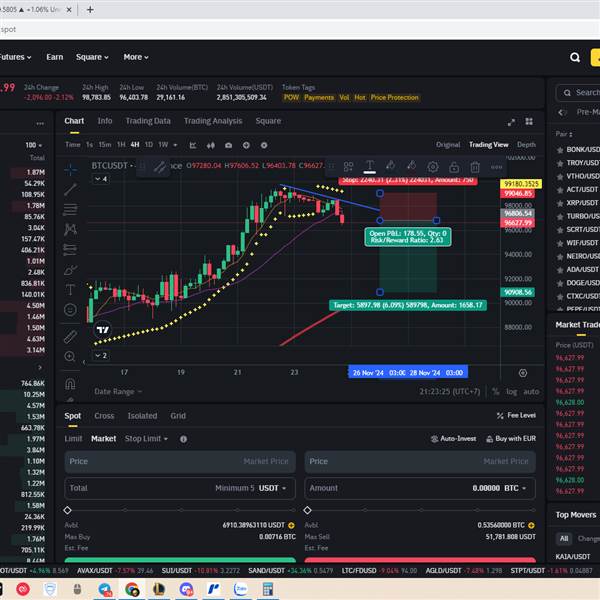This screenshot has width=600, height=600.
Task: Switch to the Cross margin tab
Action: click(x=104, y=416)
